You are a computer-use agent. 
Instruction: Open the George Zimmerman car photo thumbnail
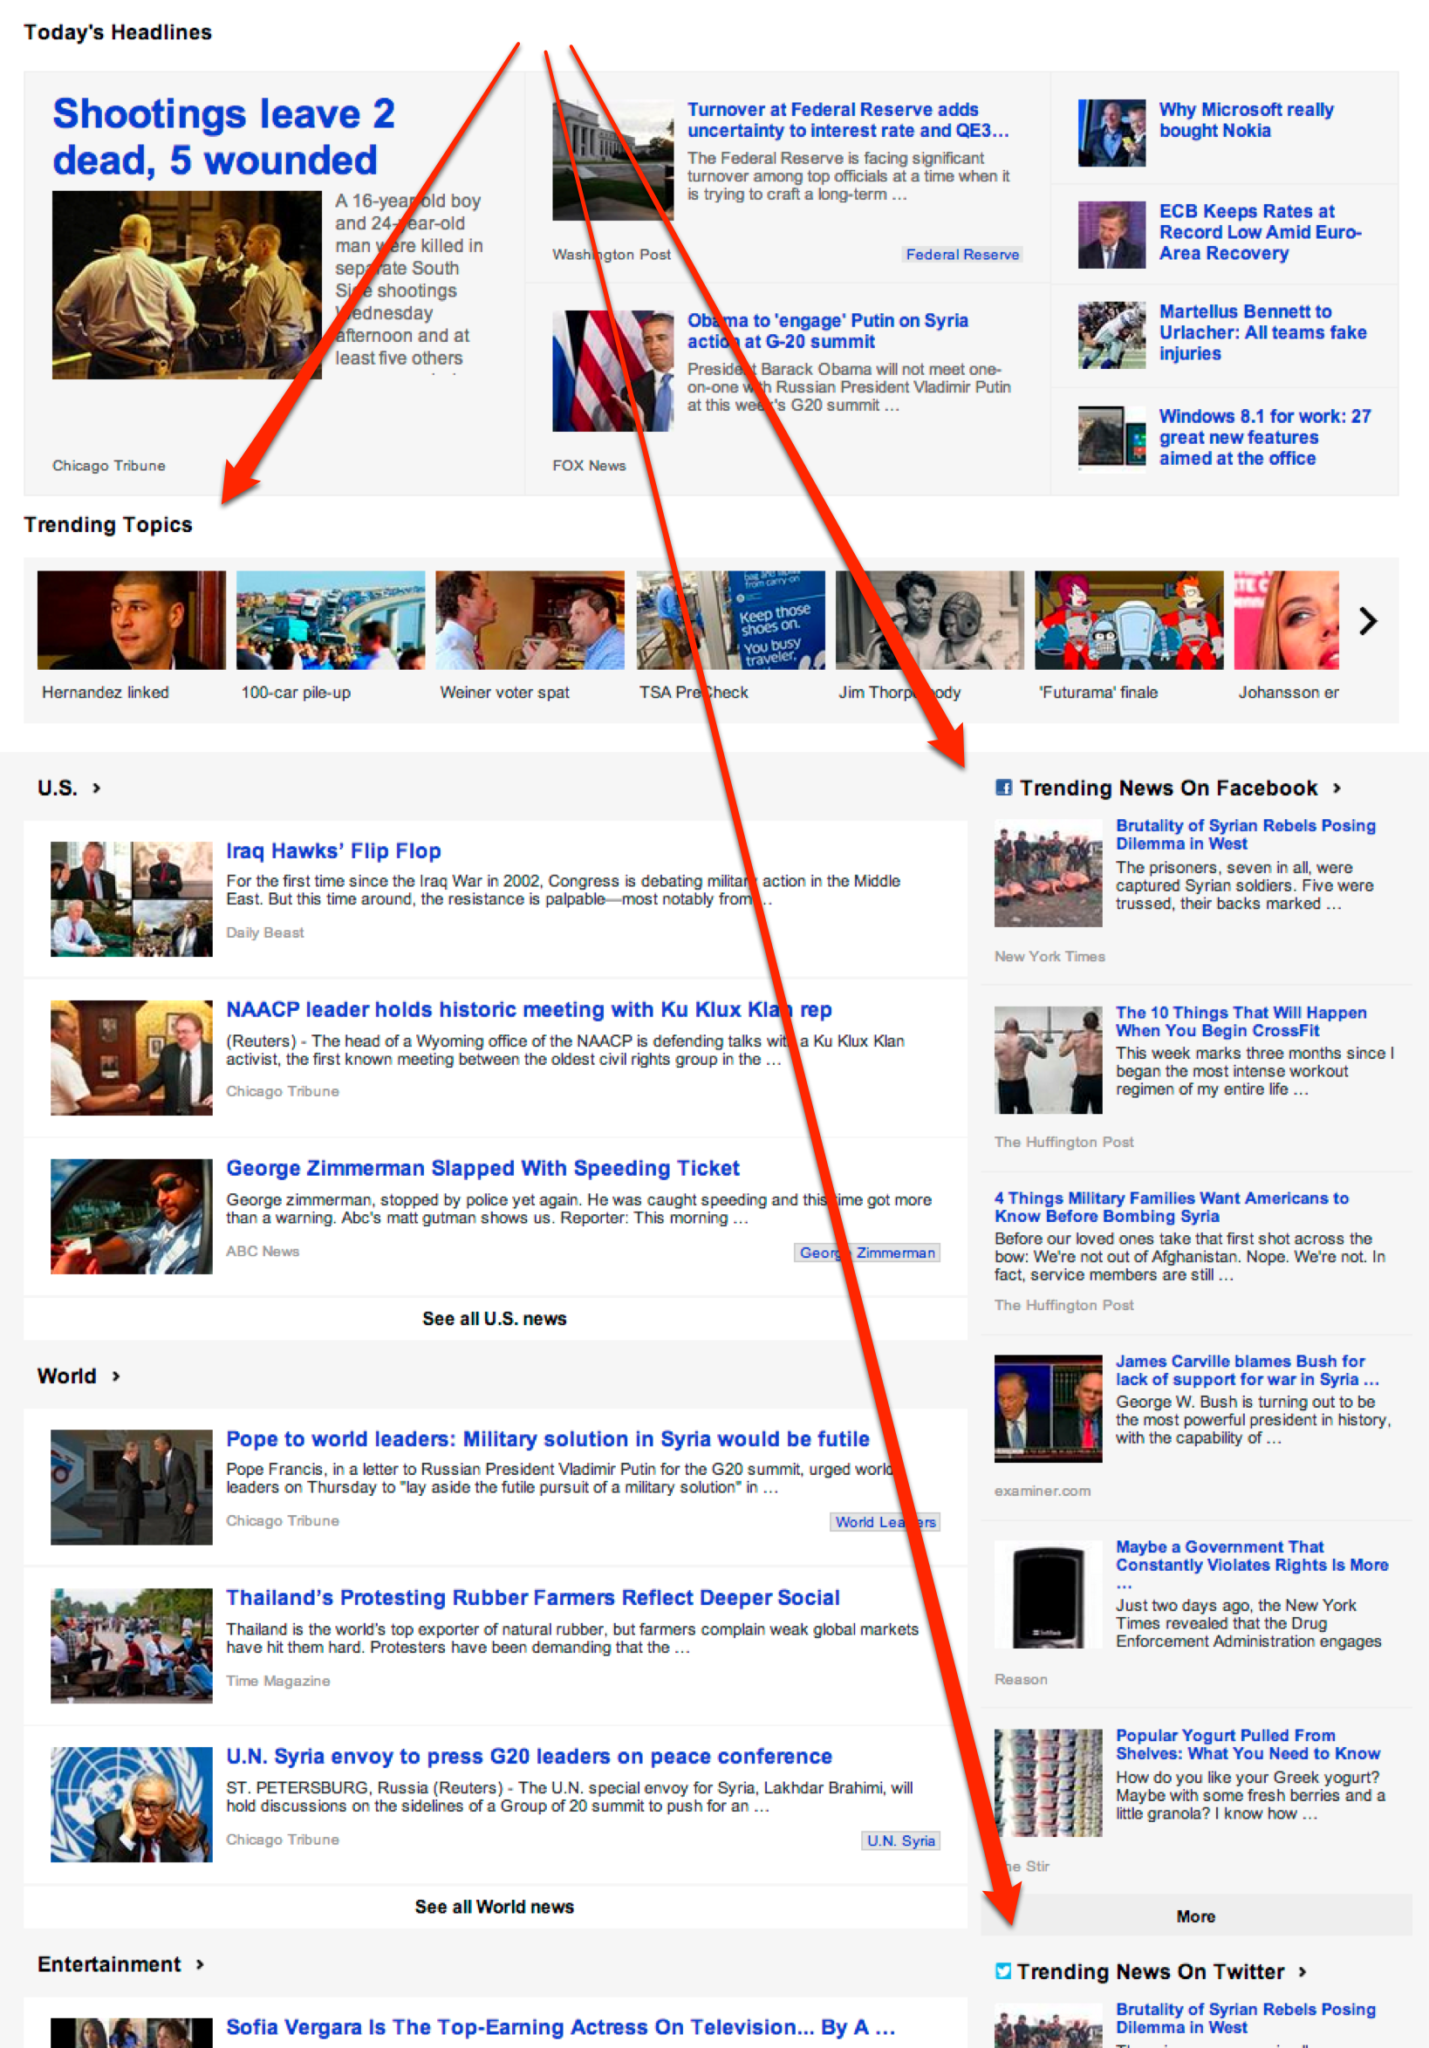coord(132,1216)
